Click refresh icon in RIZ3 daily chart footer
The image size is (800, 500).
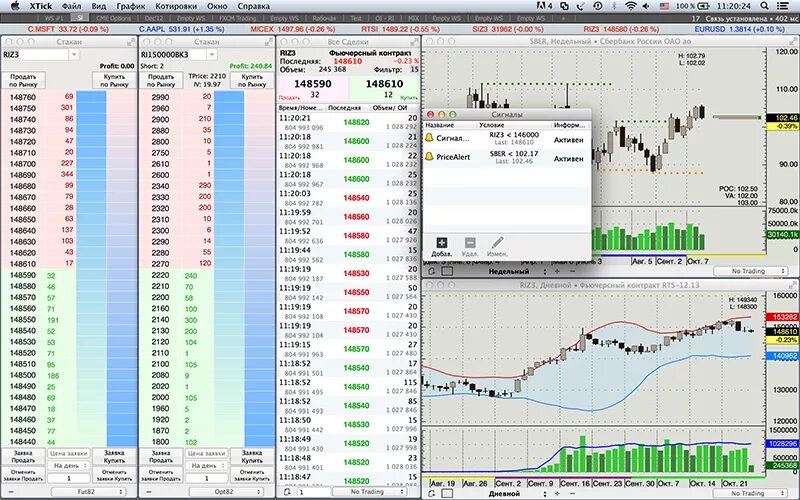[431, 493]
